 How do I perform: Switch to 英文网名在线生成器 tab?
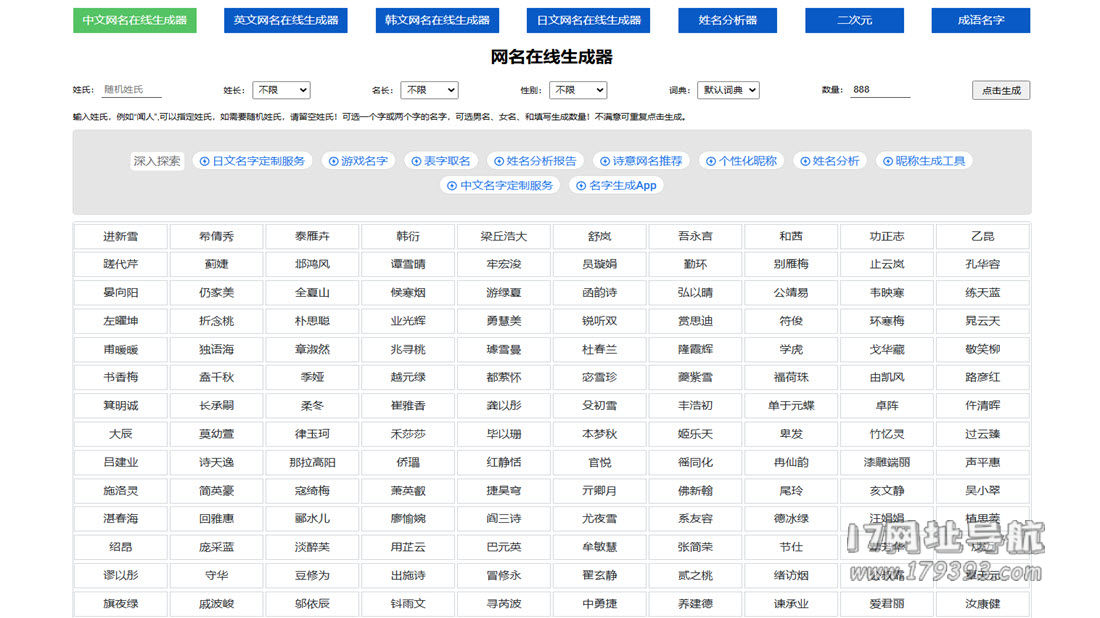285,20
